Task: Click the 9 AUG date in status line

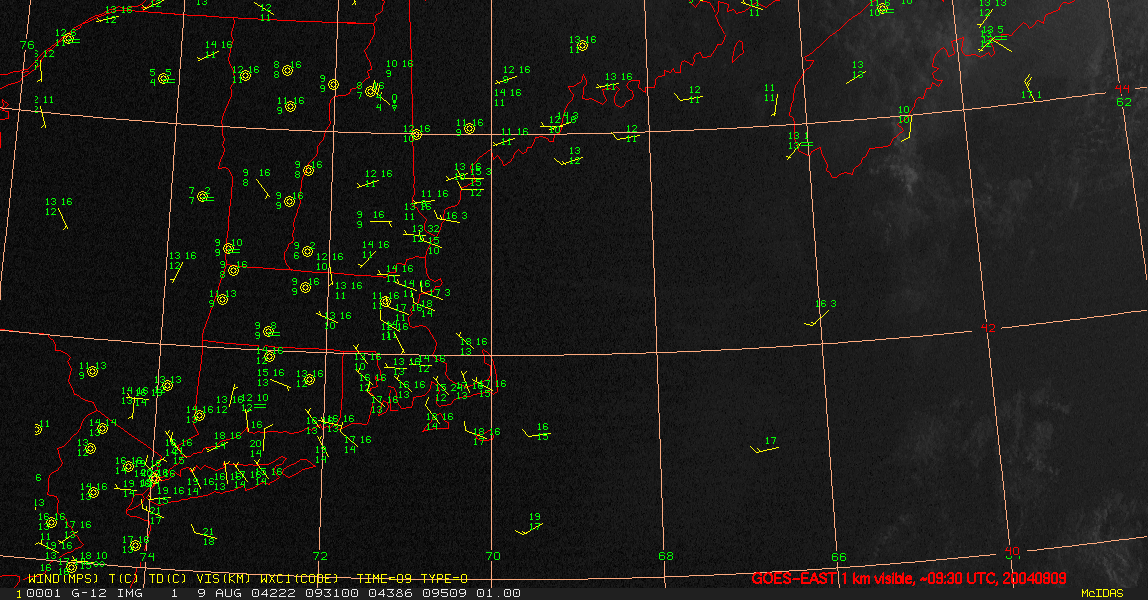Action: coord(220,593)
